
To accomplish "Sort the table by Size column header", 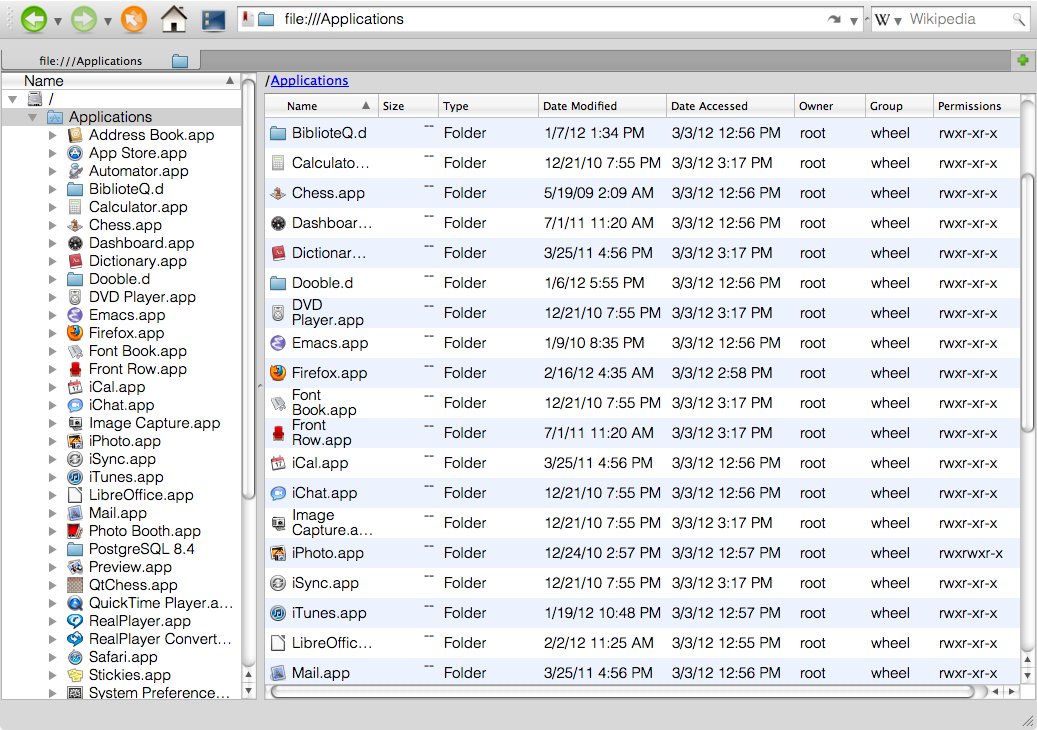I will pyautogui.click(x=408, y=106).
